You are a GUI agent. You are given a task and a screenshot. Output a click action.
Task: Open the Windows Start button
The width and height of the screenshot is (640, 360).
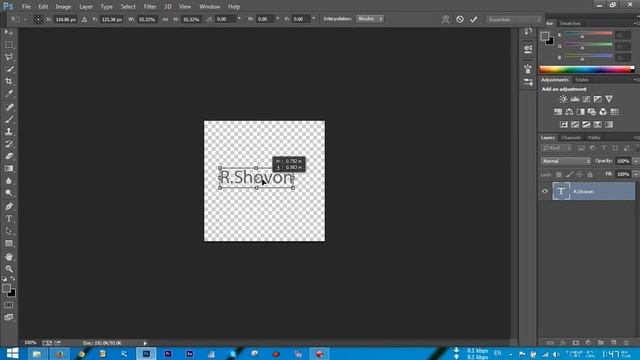coord(12,353)
